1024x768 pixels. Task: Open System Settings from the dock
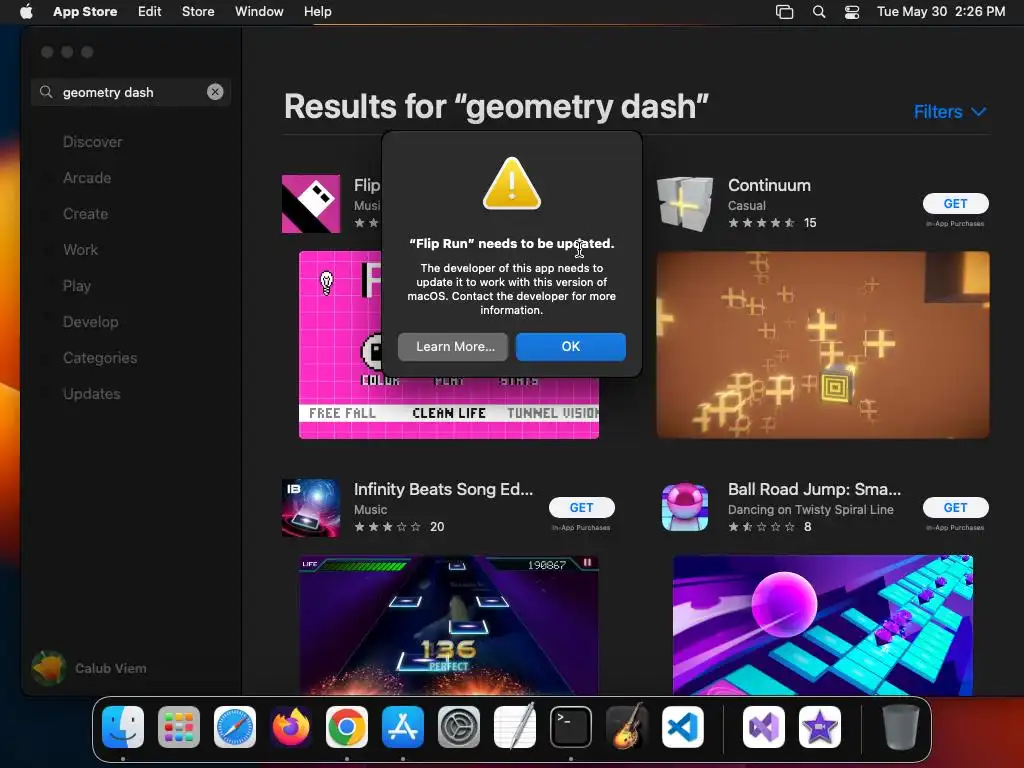[459, 727]
